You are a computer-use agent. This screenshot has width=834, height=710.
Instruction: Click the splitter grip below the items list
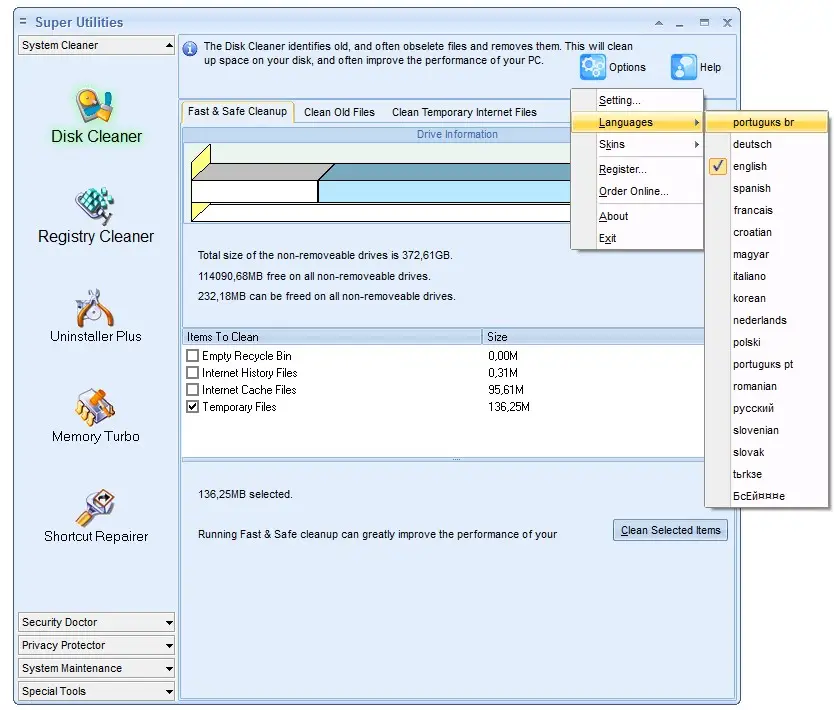click(456, 459)
